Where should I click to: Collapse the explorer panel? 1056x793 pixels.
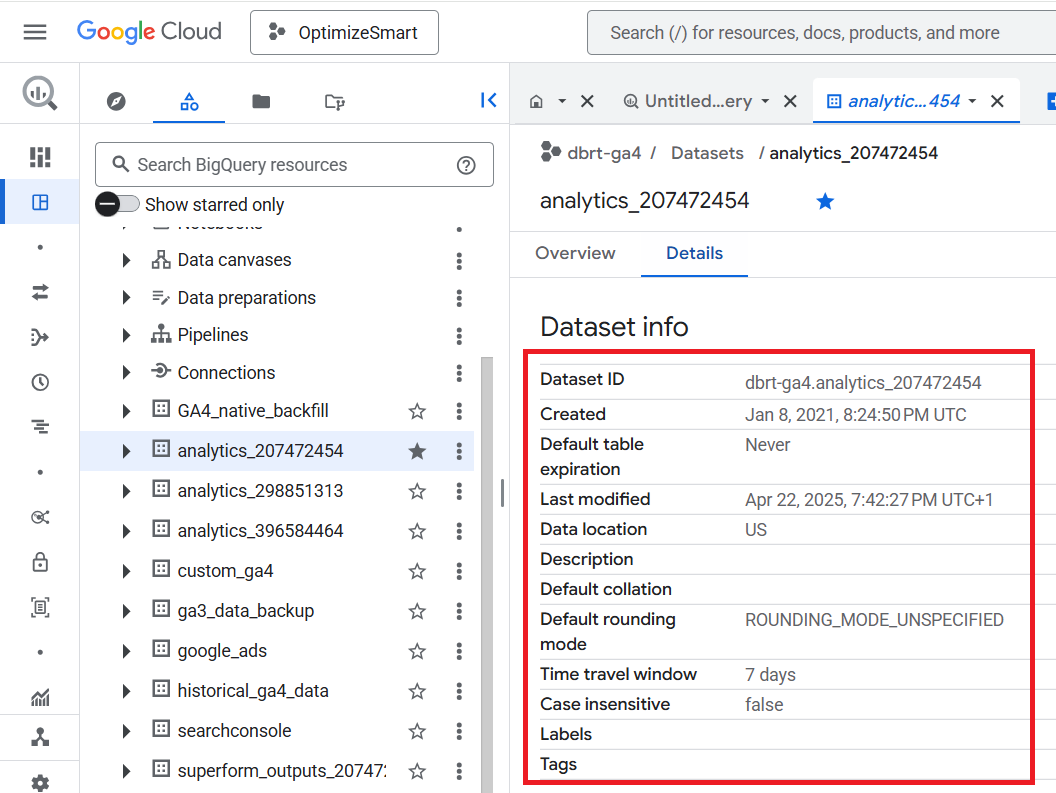tap(488, 100)
